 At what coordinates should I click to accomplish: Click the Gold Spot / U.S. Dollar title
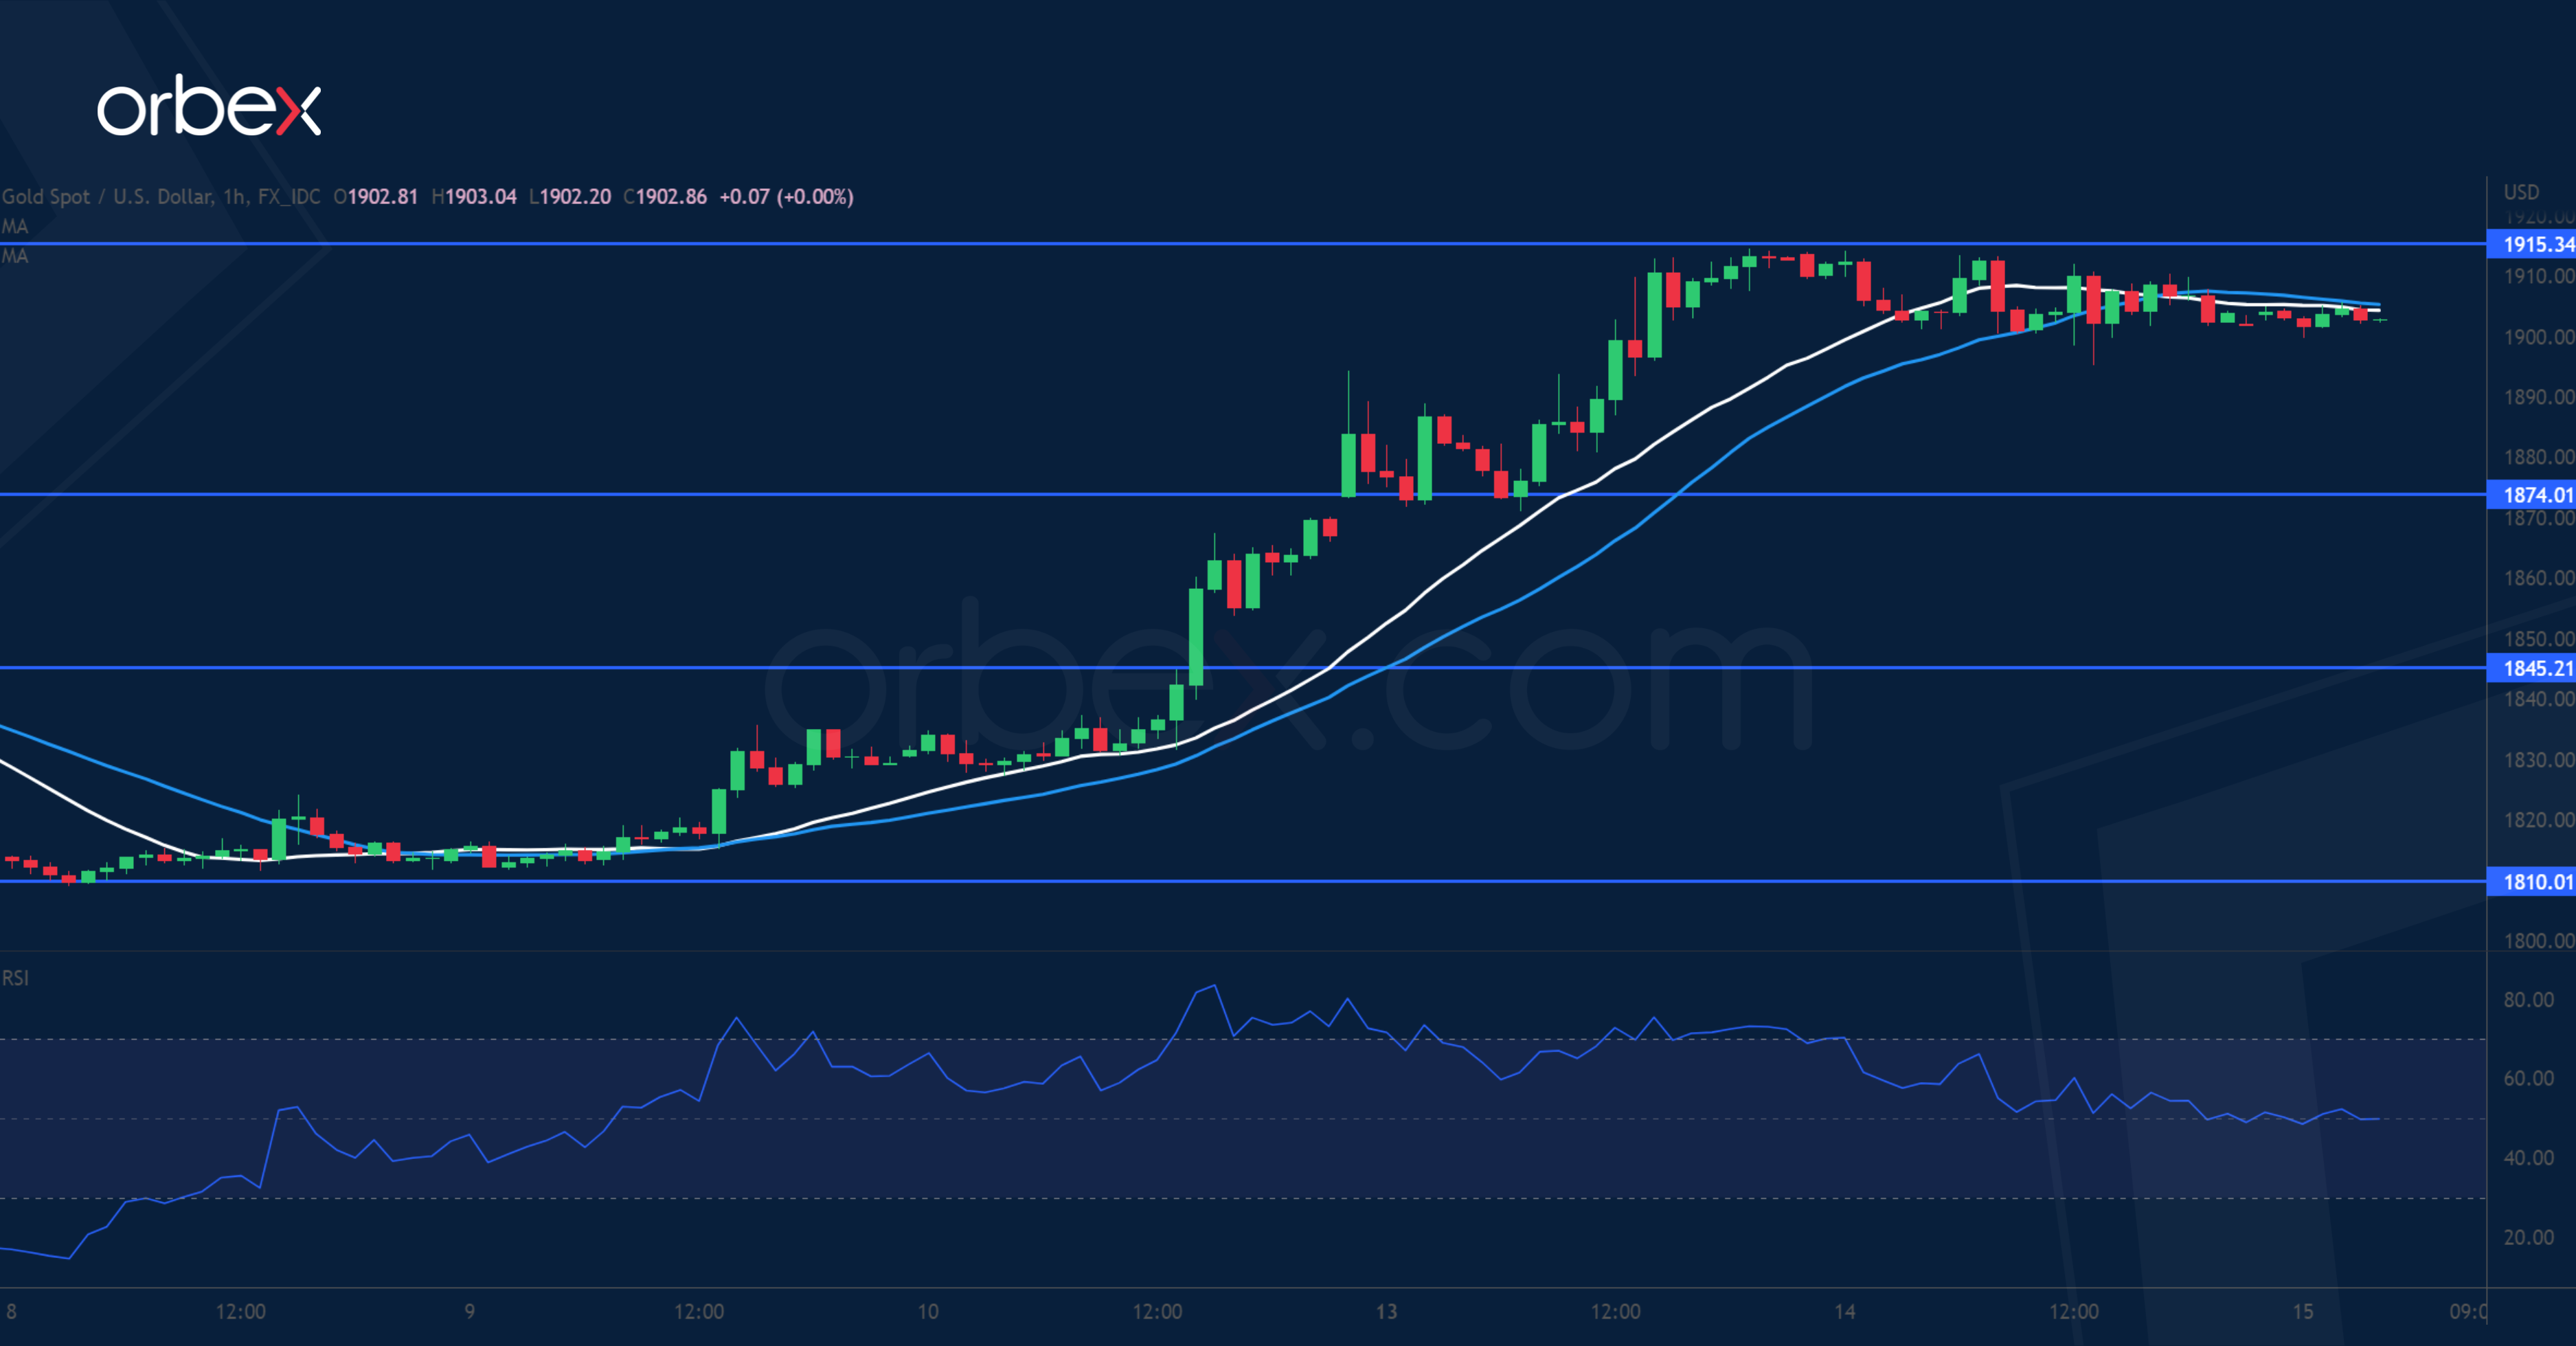107,197
